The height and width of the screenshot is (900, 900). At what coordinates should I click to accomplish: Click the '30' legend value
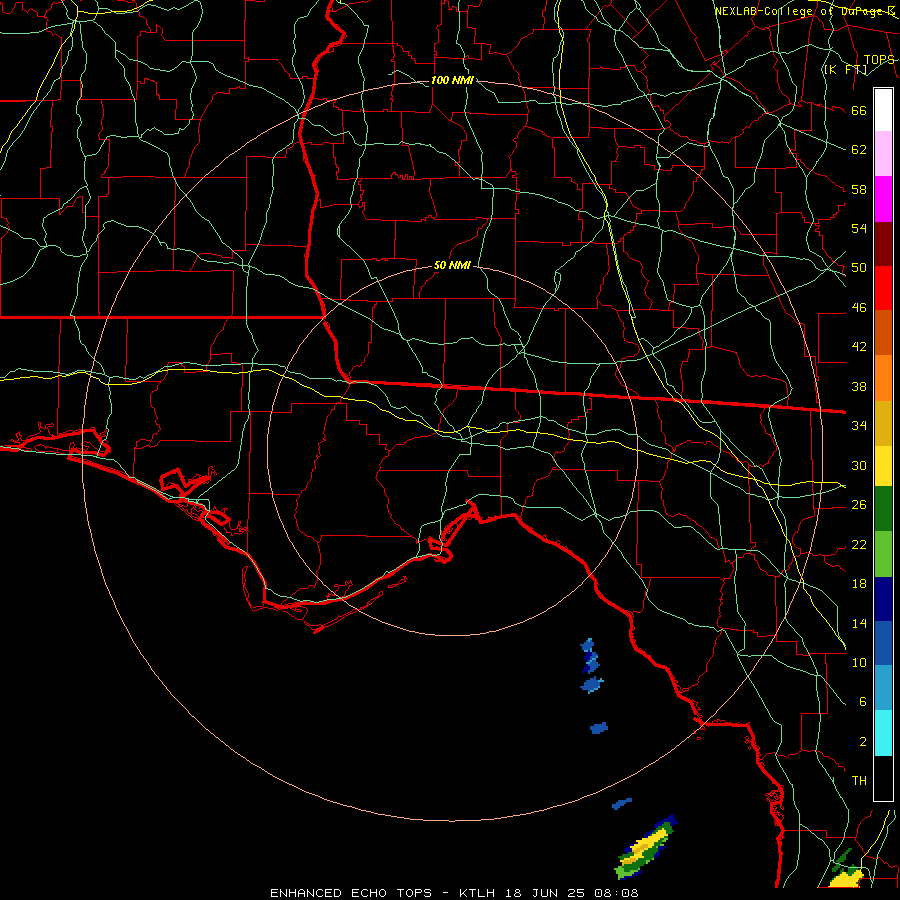tap(859, 465)
